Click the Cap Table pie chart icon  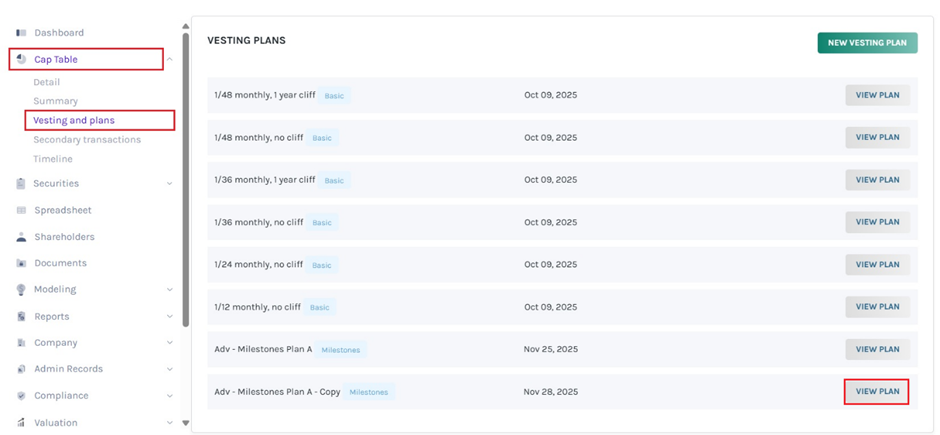[x=22, y=59]
